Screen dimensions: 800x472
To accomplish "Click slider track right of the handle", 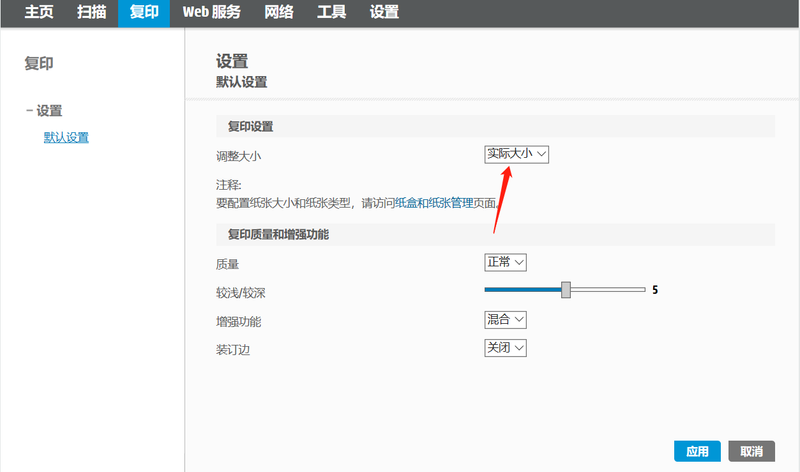I will [x=608, y=290].
